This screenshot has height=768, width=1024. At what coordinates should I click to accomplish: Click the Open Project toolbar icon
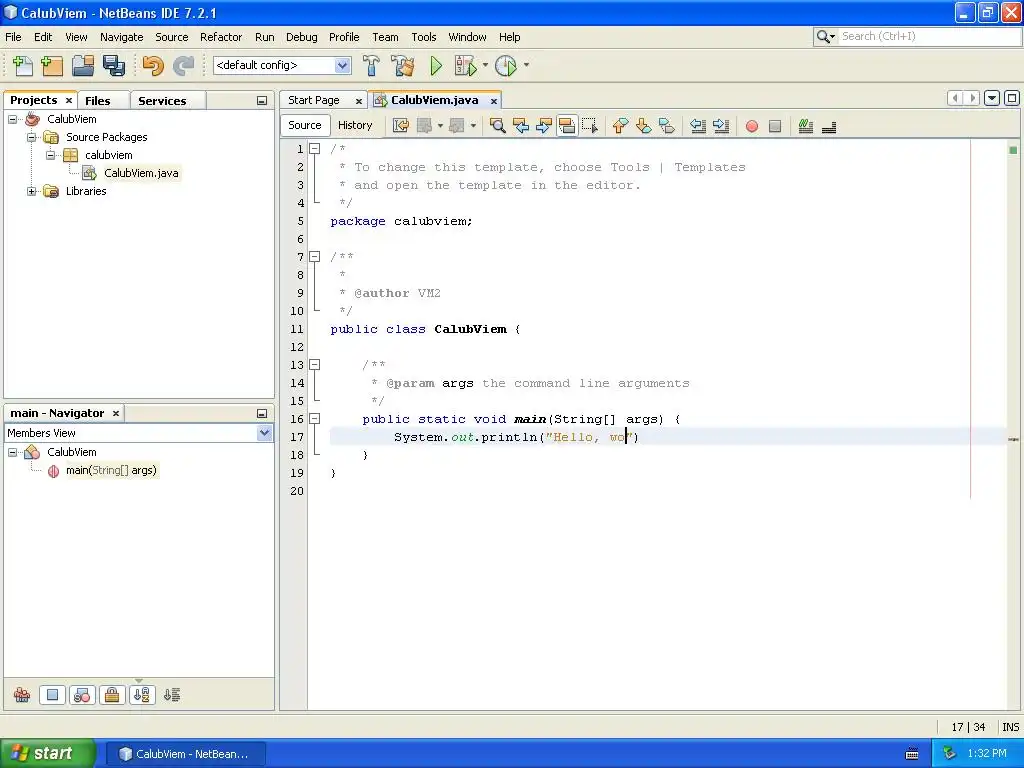(83, 65)
